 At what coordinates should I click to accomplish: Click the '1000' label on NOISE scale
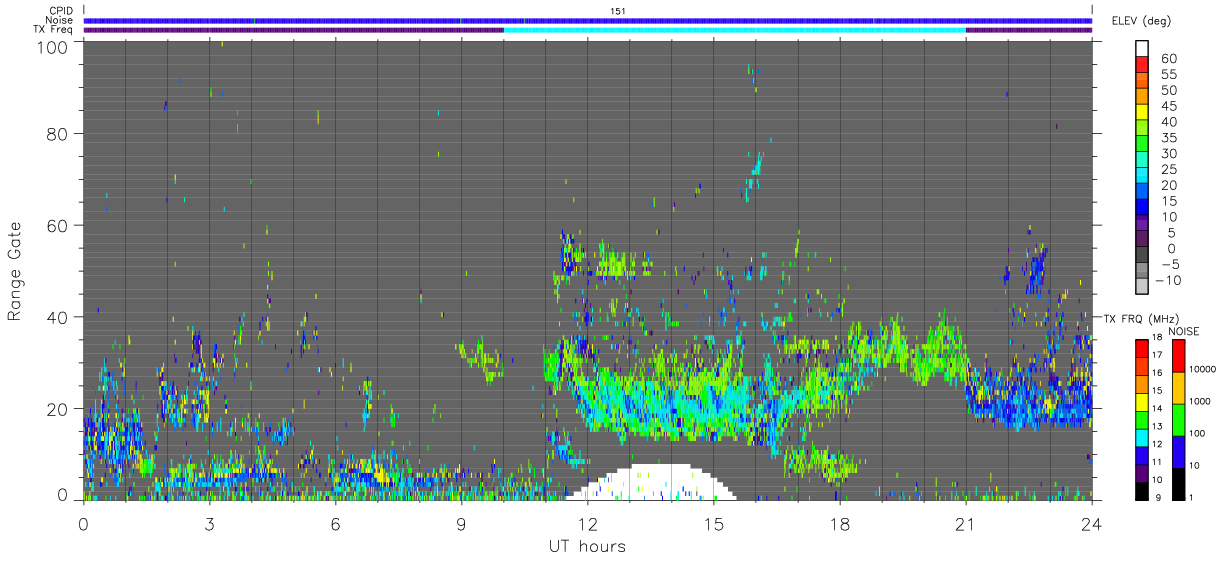(x=1201, y=401)
